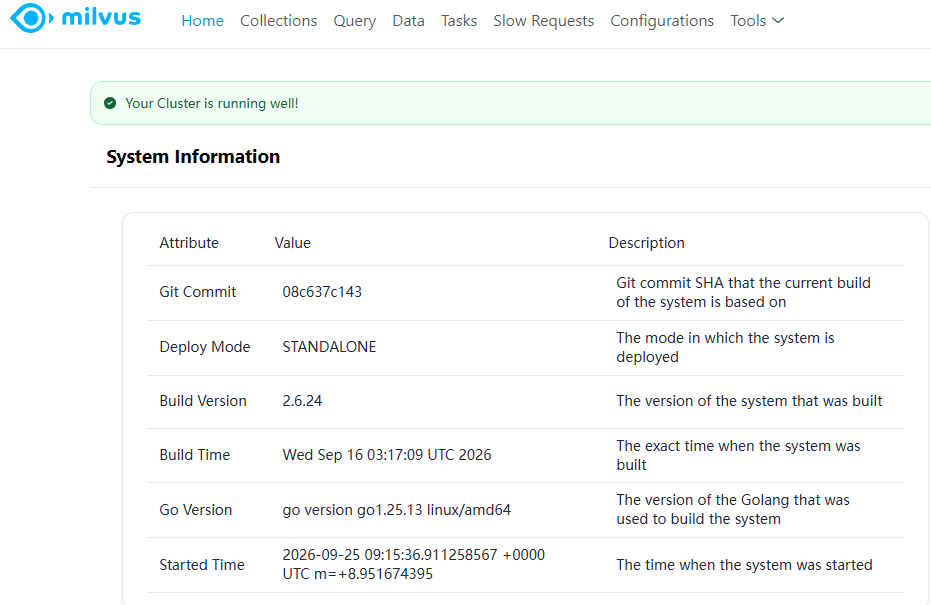Screen dimensions: 931x605
Task: Select the Build Time attribute cell
Action: 195,455
